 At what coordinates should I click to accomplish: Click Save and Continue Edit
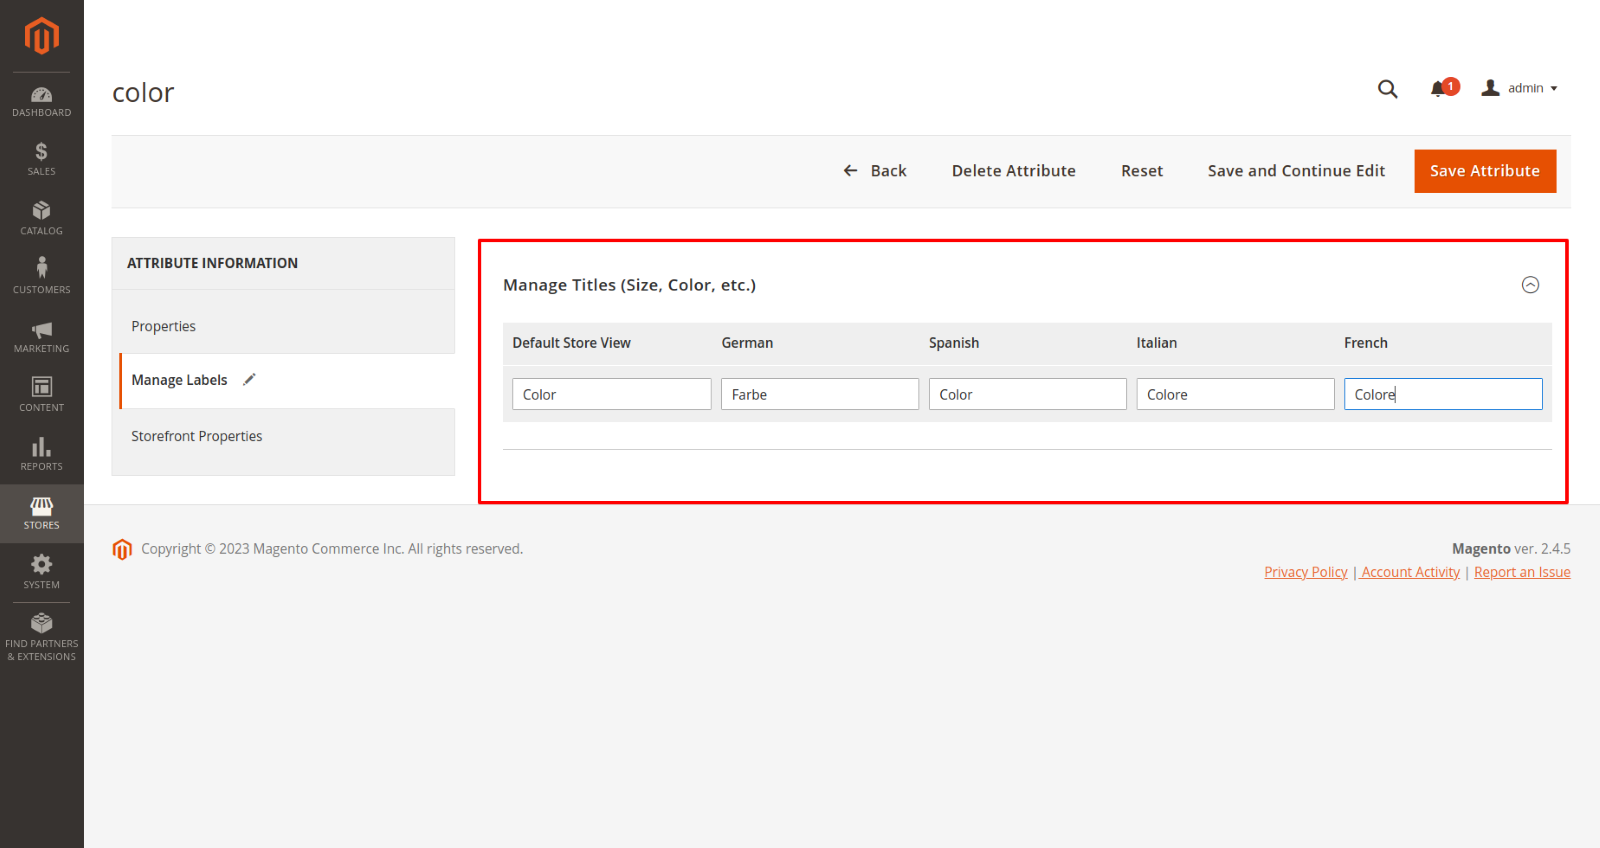pos(1296,171)
